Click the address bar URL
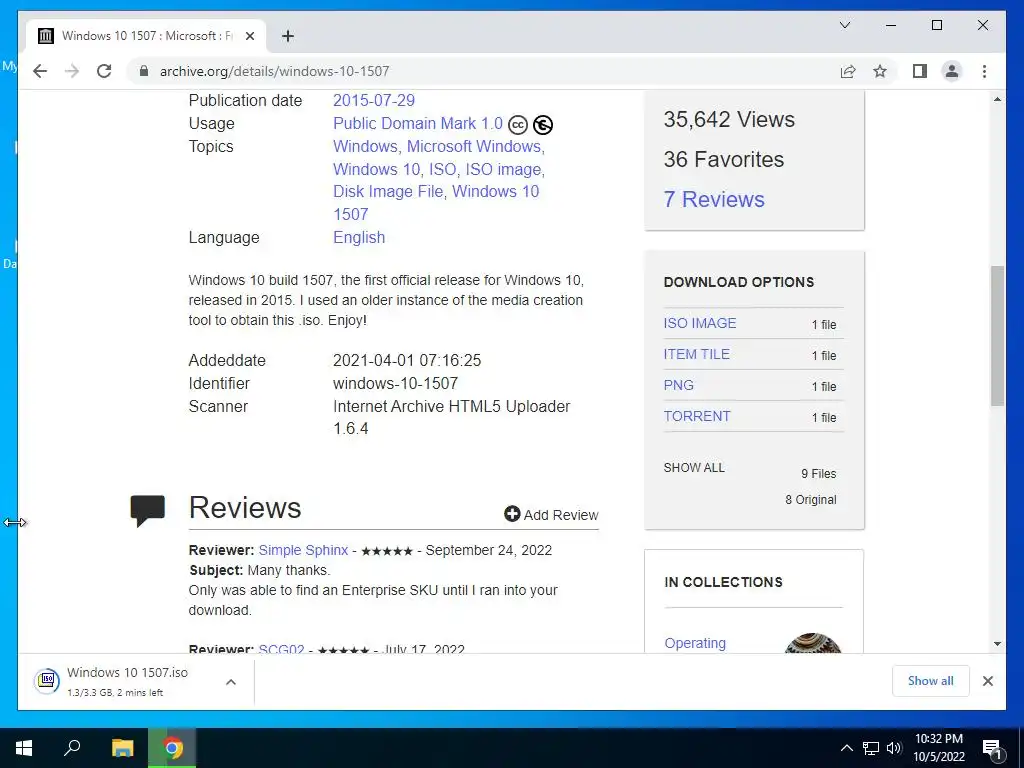 click(x=274, y=71)
